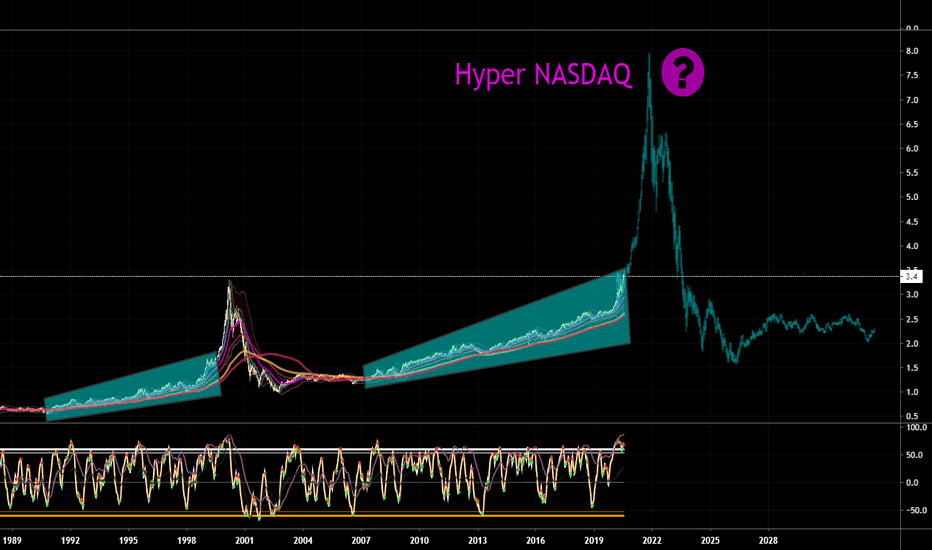Click the 1989 year label
The height and width of the screenshot is (550, 932).
(12, 540)
